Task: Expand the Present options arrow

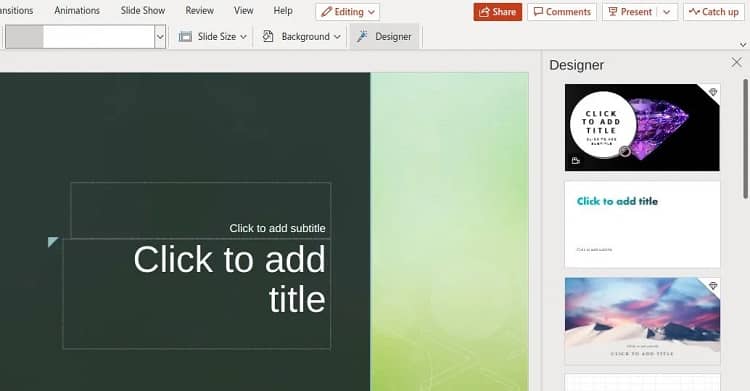Action: tap(667, 12)
